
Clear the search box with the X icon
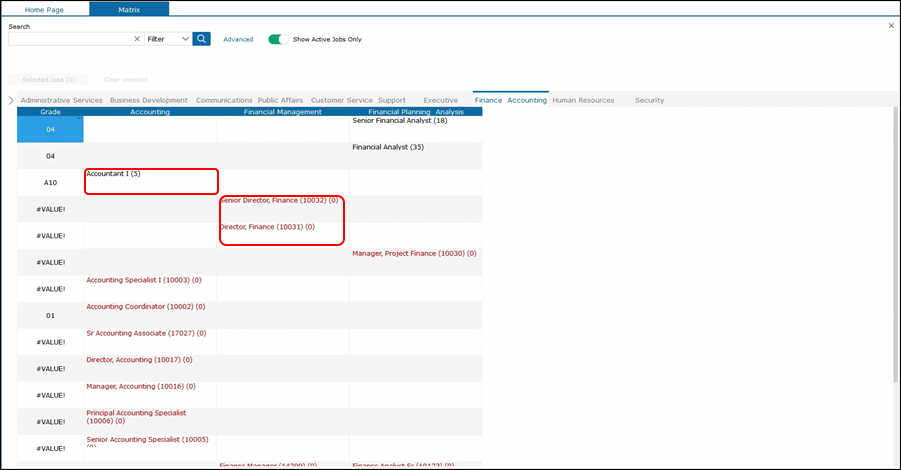click(137, 39)
